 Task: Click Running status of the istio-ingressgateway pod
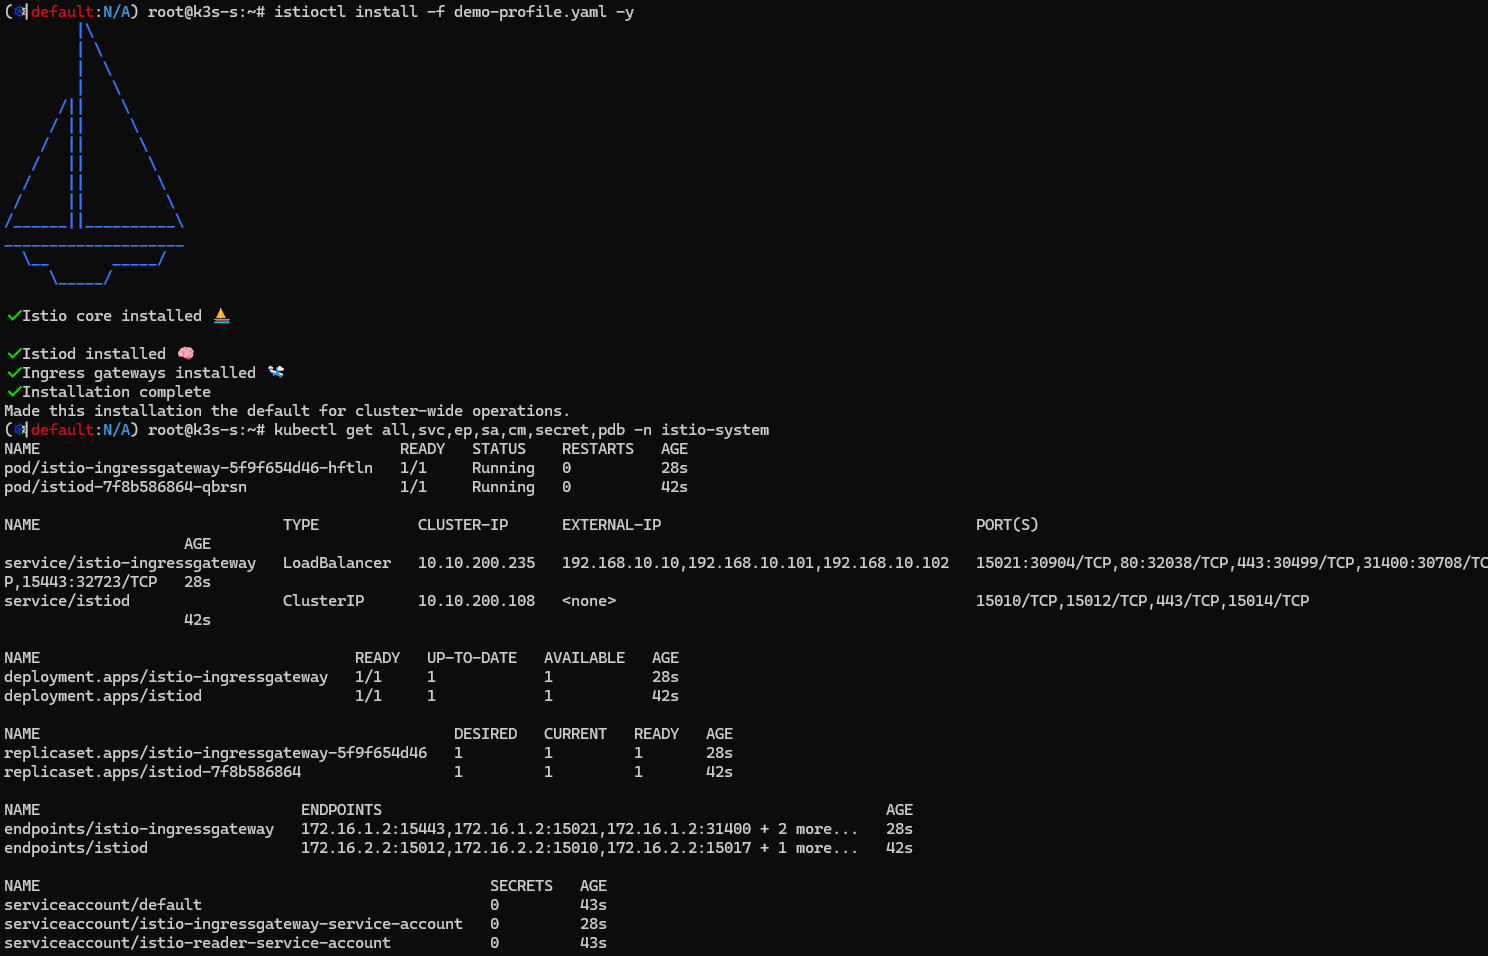503,468
